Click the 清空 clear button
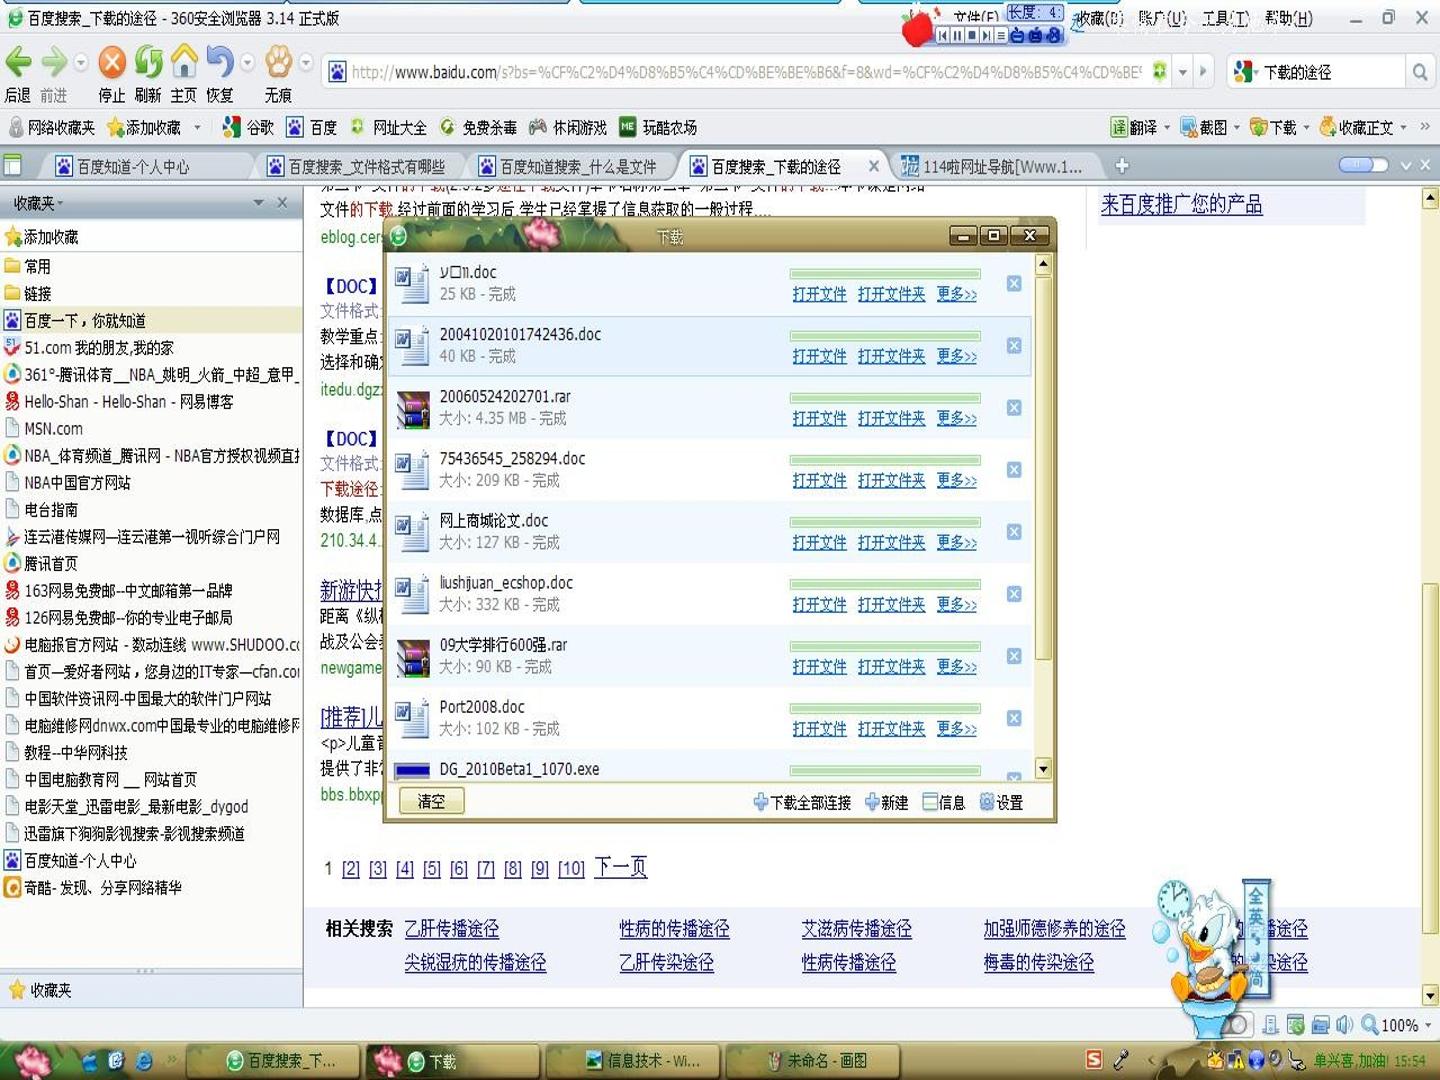 pyautogui.click(x=431, y=801)
